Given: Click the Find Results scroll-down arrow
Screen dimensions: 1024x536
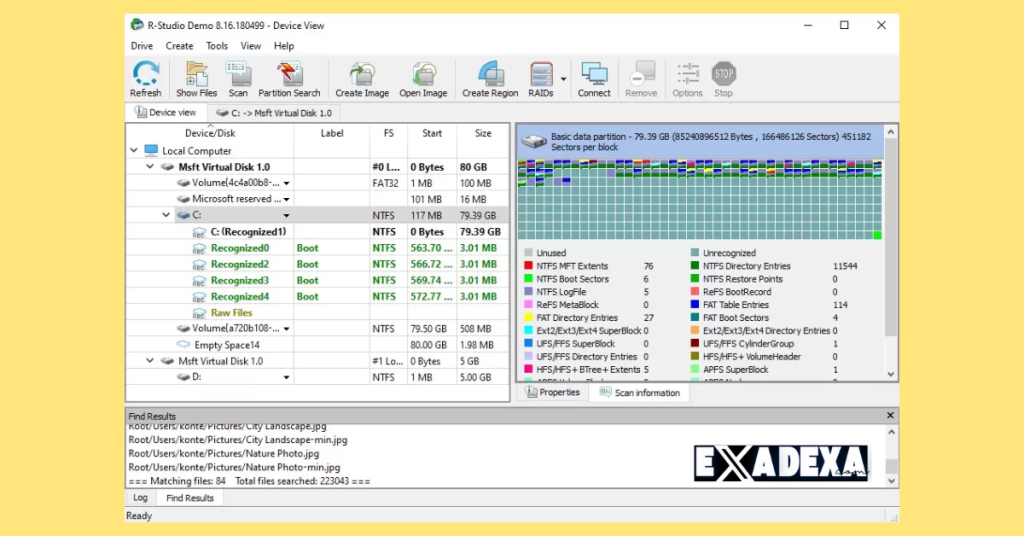Looking at the screenshot, I should click(x=891, y=481).
